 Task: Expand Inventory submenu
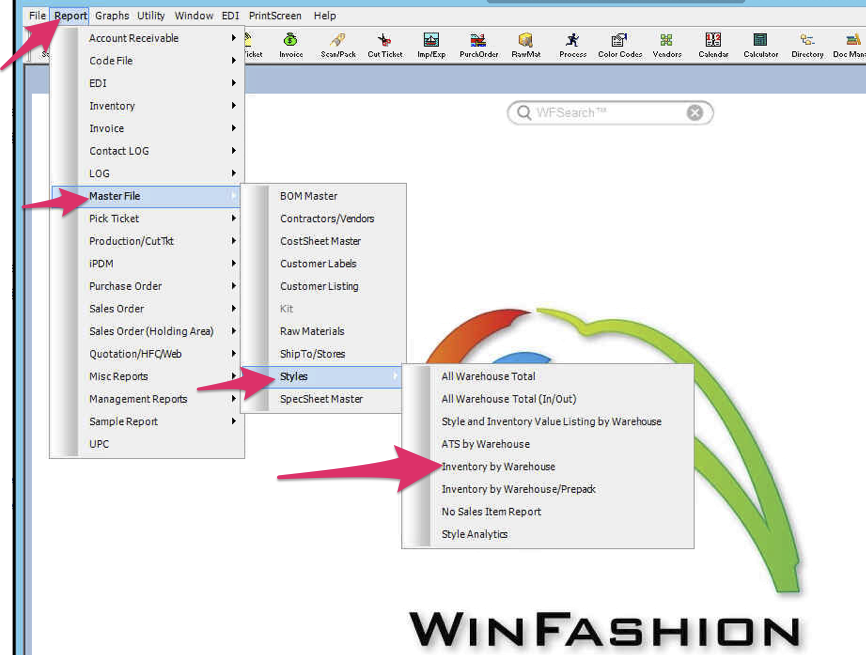coord(147,106)
